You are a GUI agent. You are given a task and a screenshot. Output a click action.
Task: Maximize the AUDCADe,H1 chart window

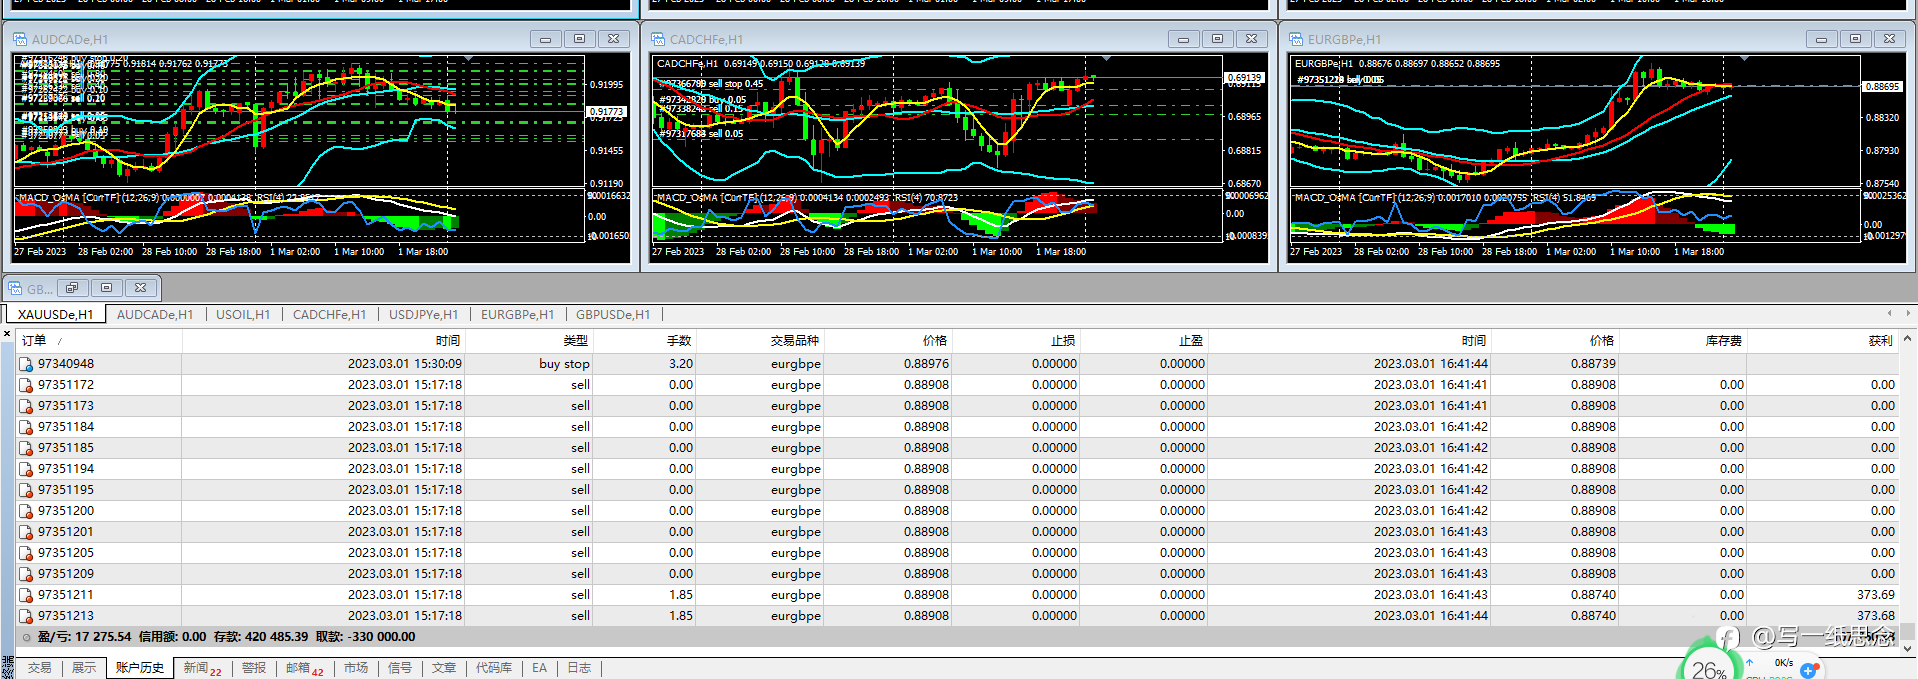[579, 39]
